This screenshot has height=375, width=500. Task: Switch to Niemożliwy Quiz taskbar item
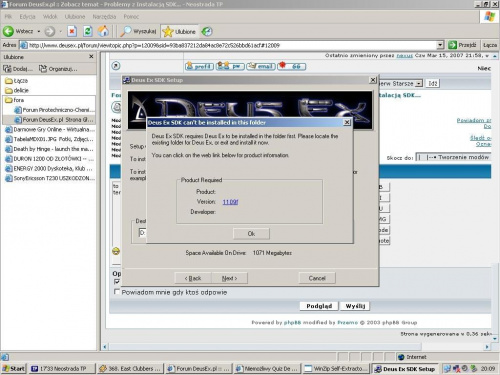click(267, 369)
